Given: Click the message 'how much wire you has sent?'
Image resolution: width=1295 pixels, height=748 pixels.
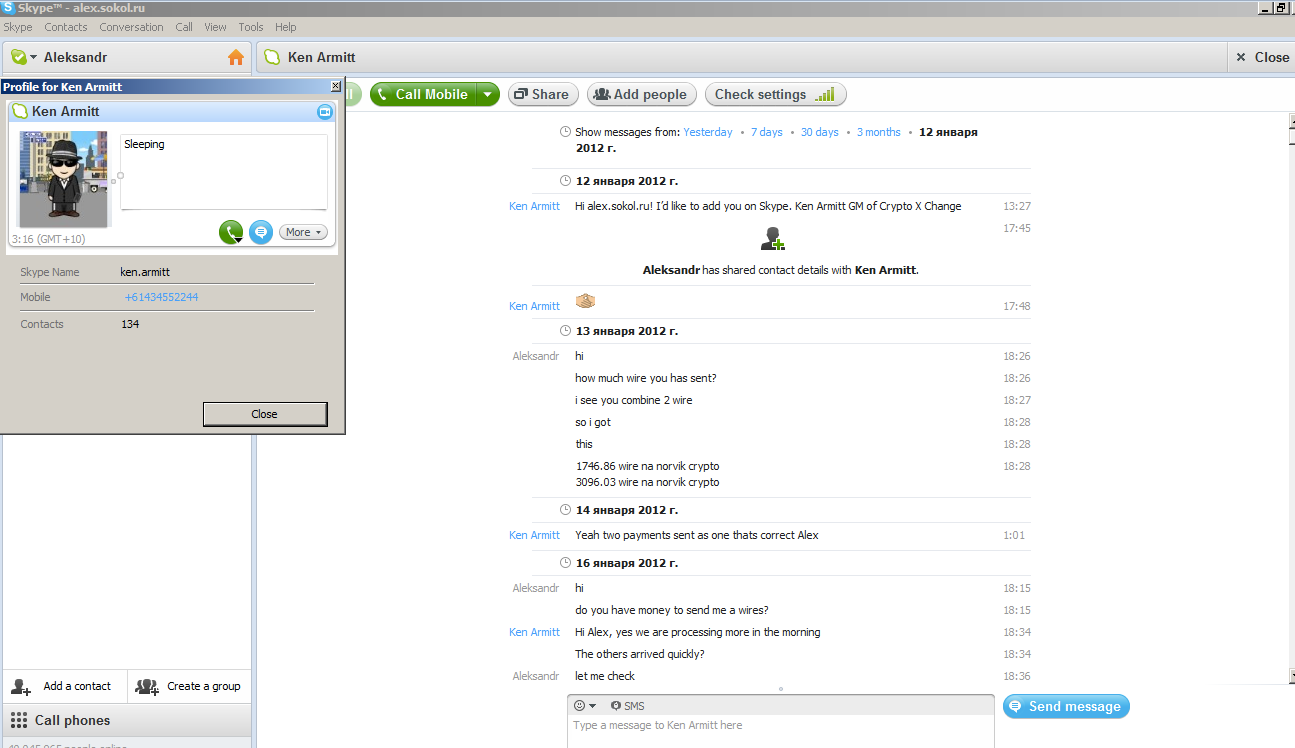Looking at the screenshot, I should [646, 378].
